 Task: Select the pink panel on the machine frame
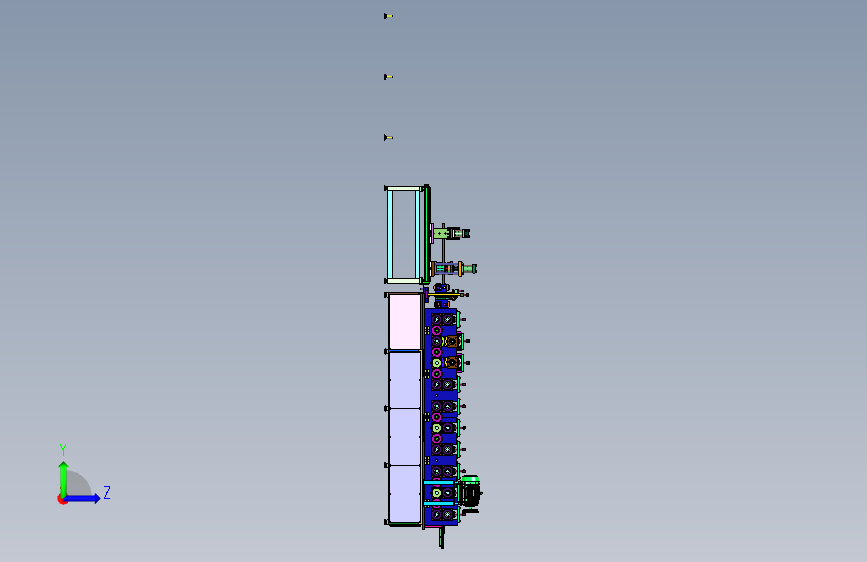[405, 321]
